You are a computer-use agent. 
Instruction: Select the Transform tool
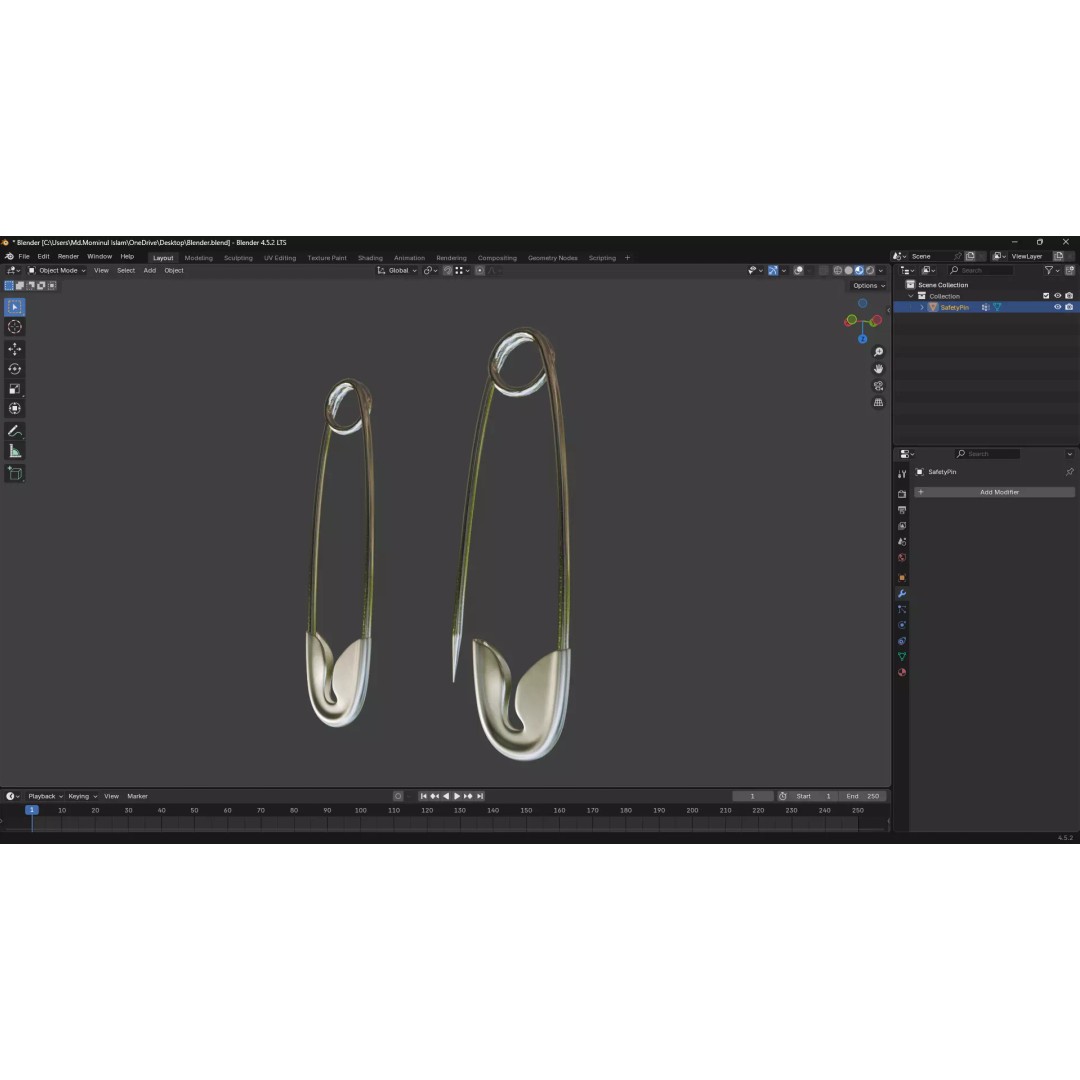click(x=14, y=409)
